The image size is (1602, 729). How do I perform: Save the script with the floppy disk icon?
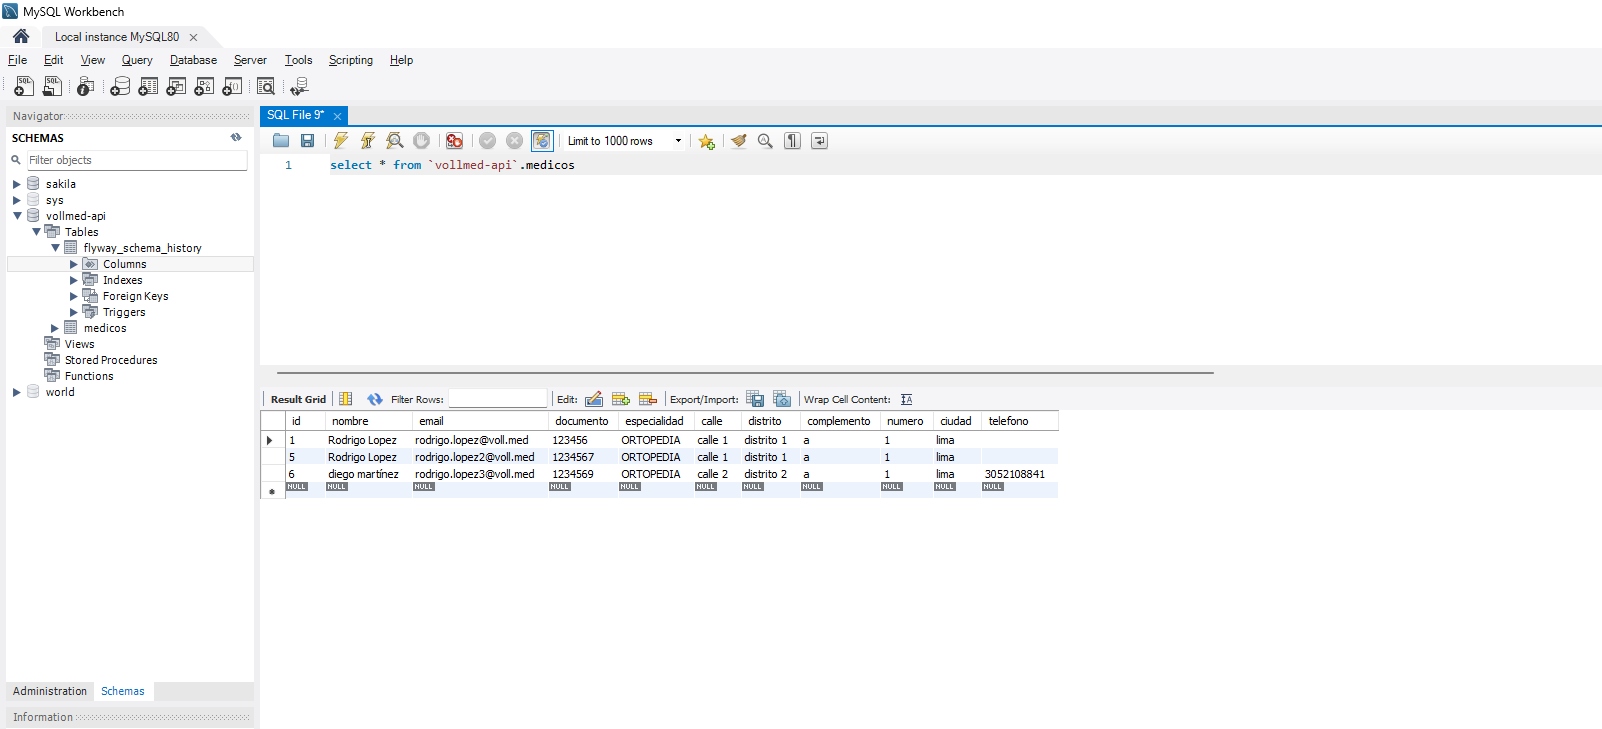click(x=308, y=141)
